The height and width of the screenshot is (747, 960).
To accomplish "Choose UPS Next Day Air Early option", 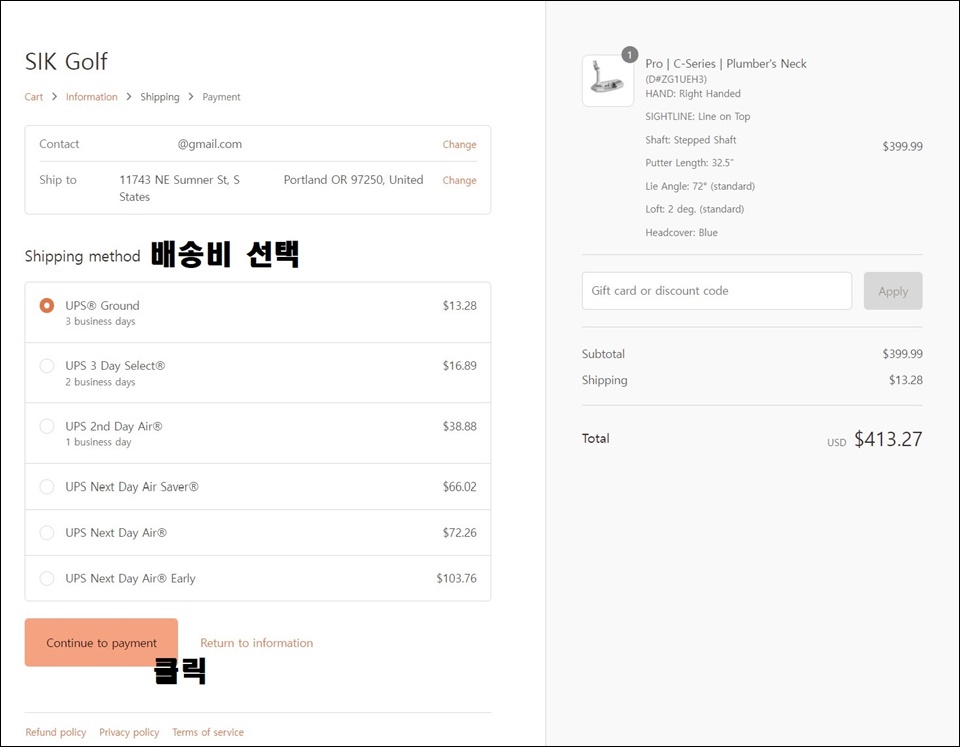I will (47, 578).
